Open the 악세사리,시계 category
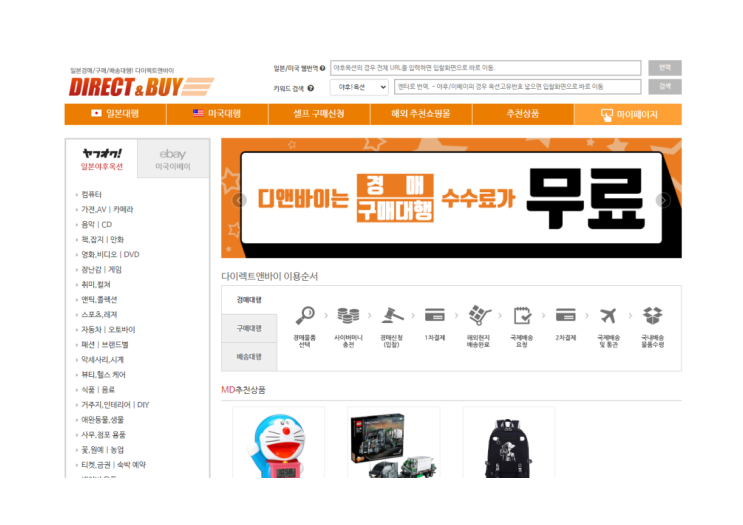 point(102,360)
